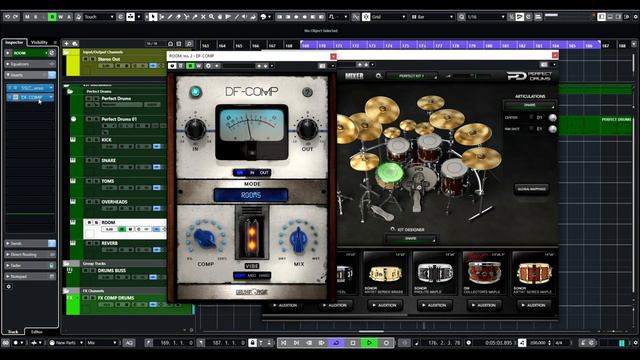640x360 pixels.
Task: Click the Add Track plus icon
Action: [x=66, y=43]
